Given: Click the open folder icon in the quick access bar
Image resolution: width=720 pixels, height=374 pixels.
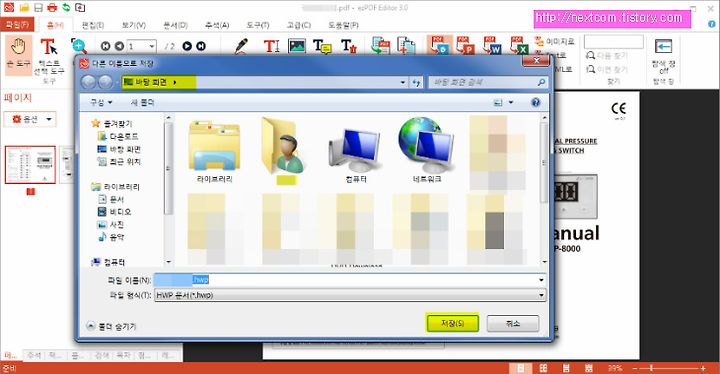Looking at the screenshot, I should (x=24, y=7).
